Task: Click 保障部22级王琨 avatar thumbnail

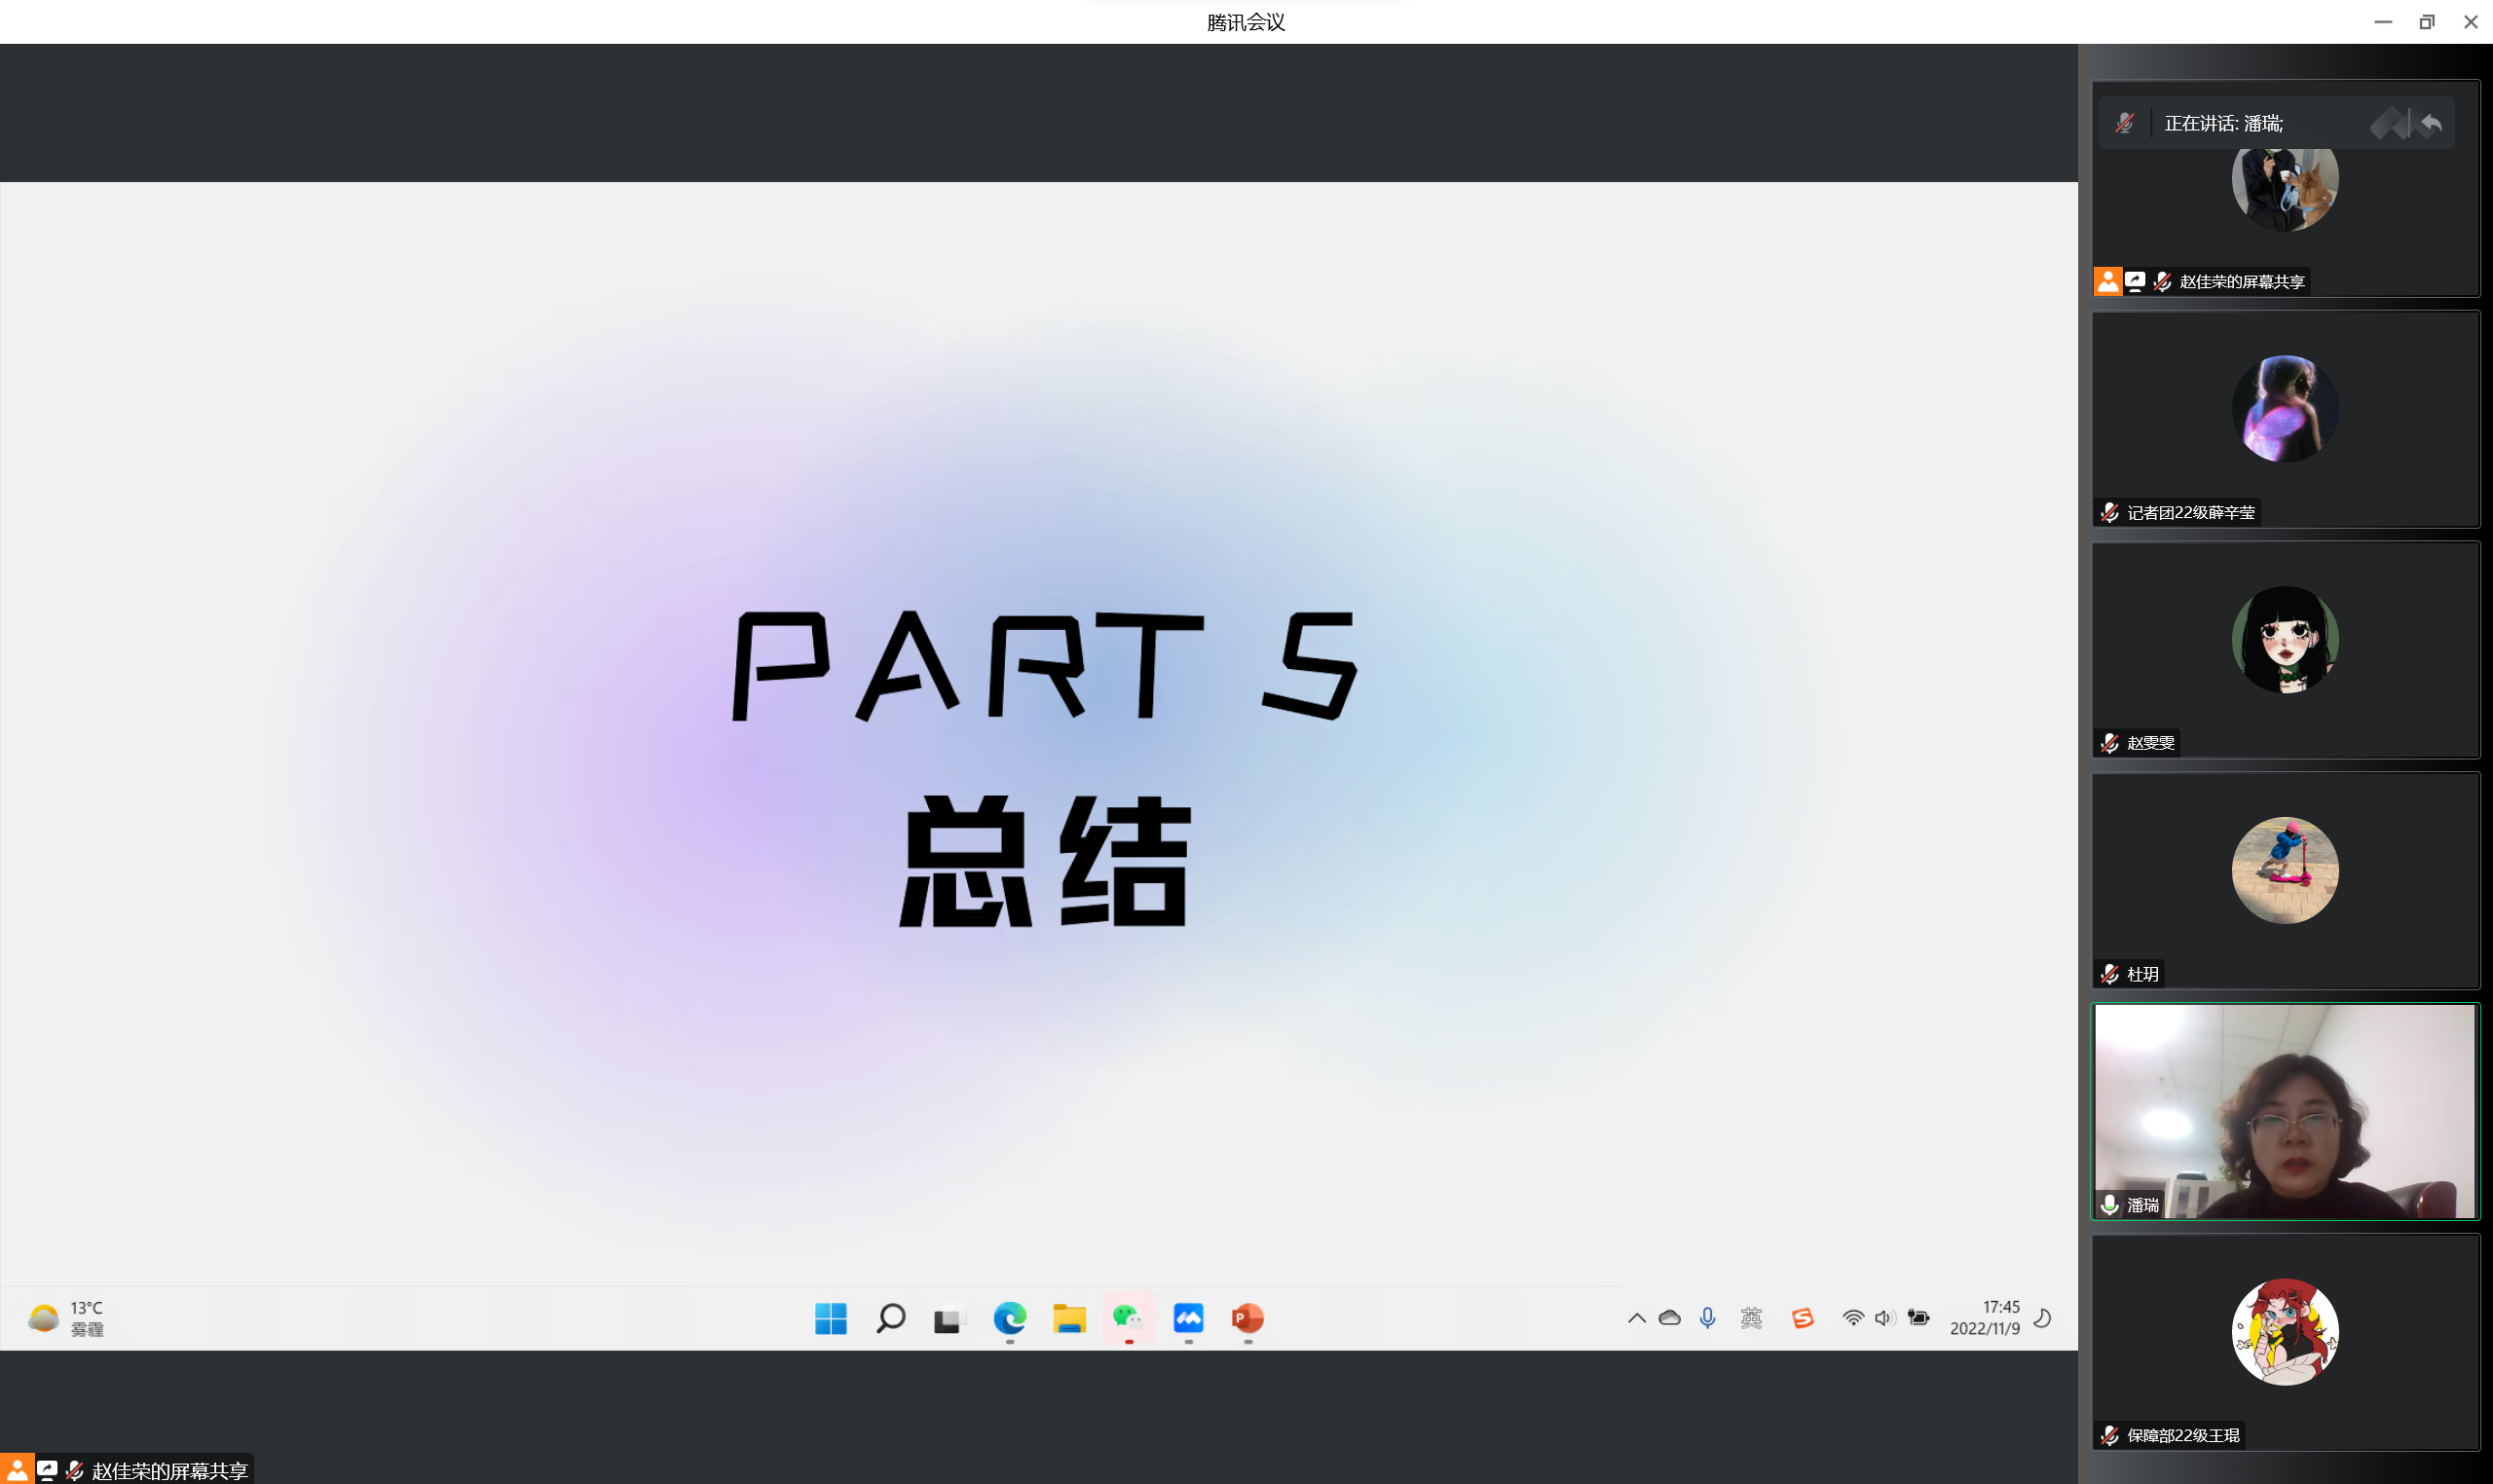Action: [2285, 1331]
